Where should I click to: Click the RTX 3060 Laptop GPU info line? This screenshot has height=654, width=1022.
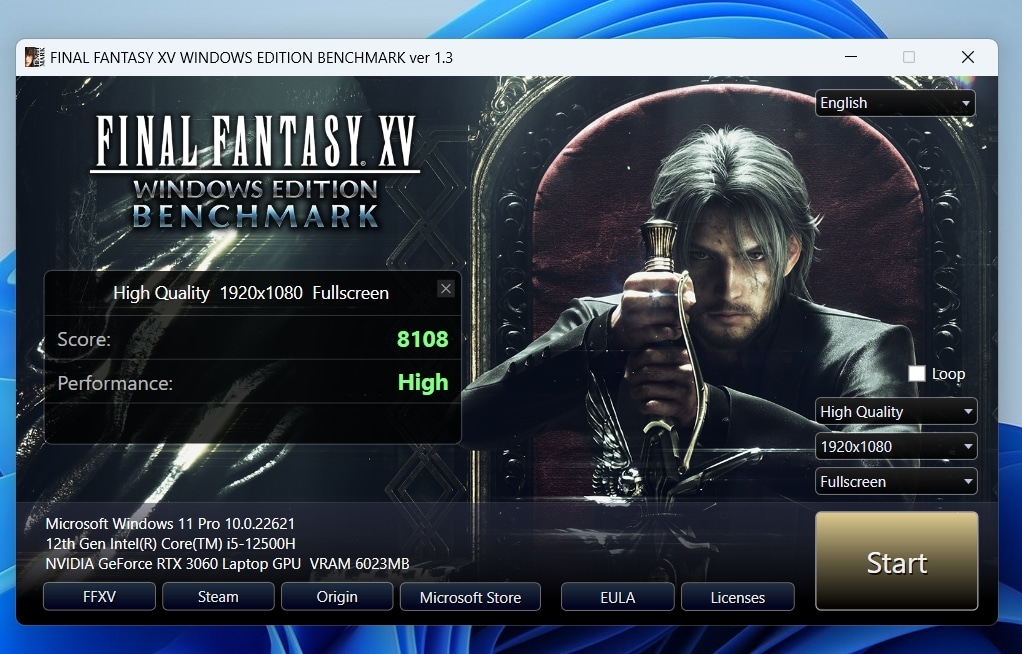tap(227, 564)
